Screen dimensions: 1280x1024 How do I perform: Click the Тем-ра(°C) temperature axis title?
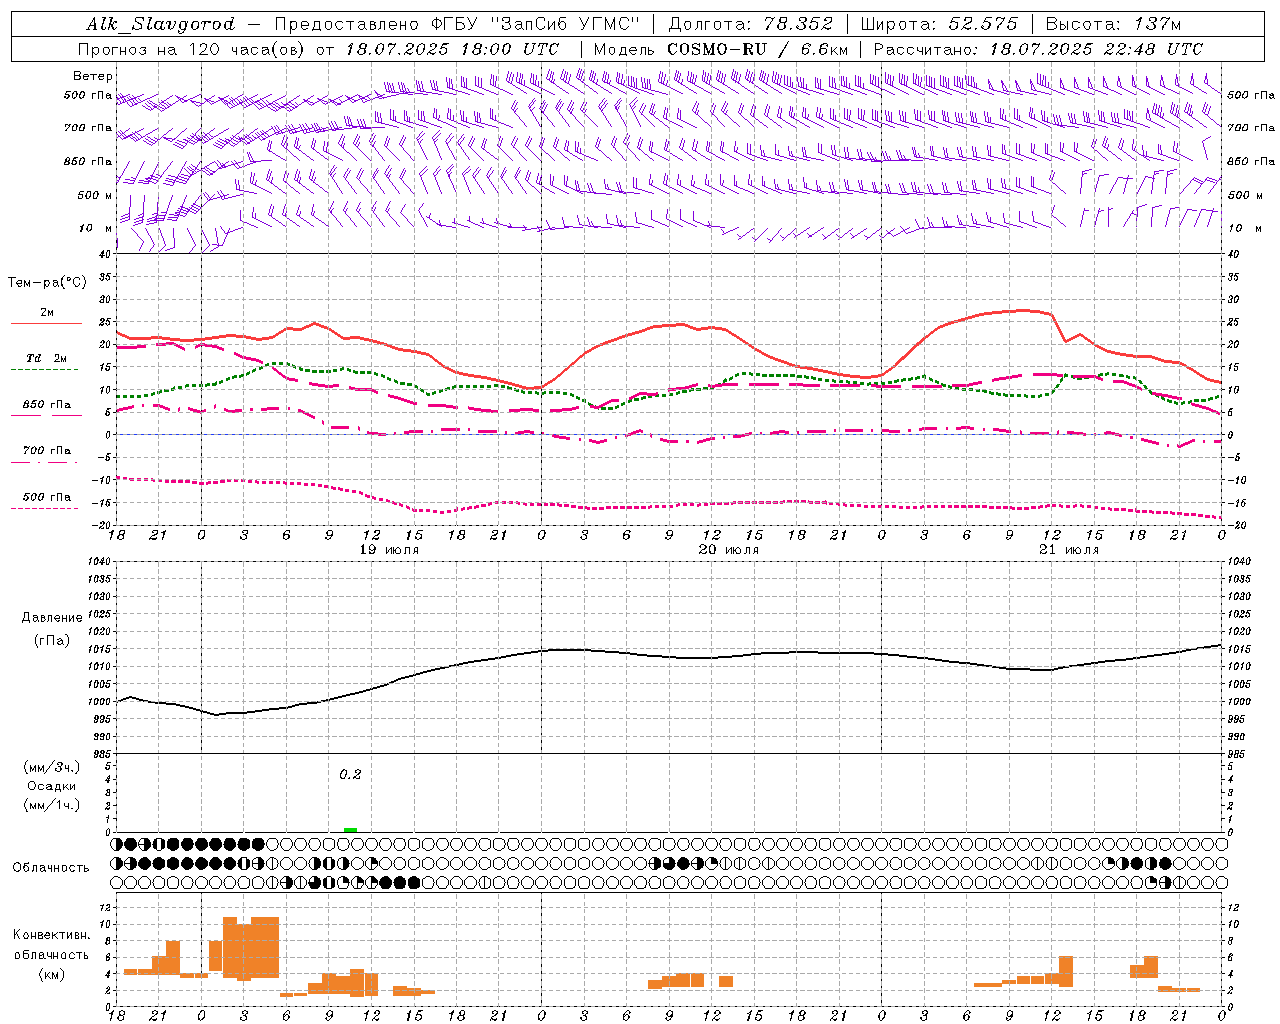(47, 283)
